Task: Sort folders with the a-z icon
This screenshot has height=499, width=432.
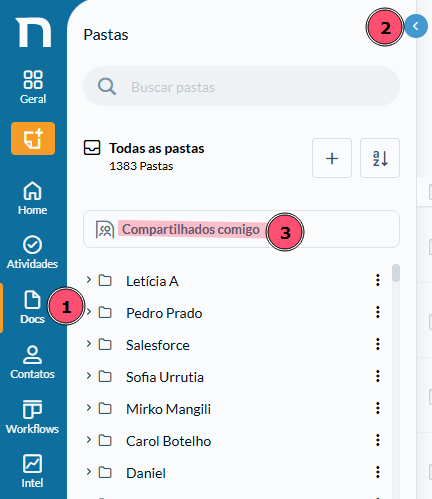Action: [x=380, y=158]
